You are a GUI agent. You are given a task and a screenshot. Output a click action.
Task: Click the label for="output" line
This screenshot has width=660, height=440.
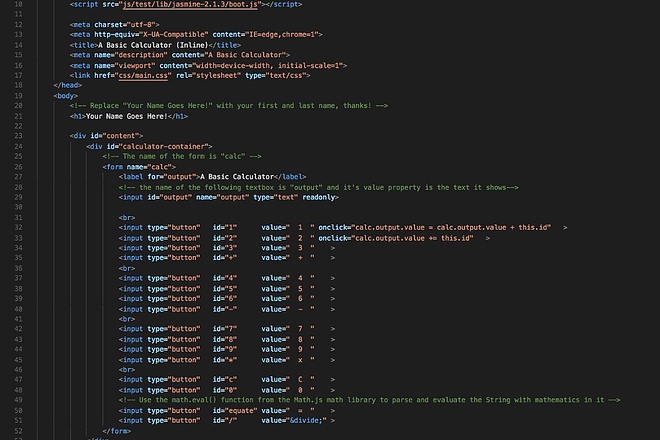pyautogui.click(x=212, y=177)
